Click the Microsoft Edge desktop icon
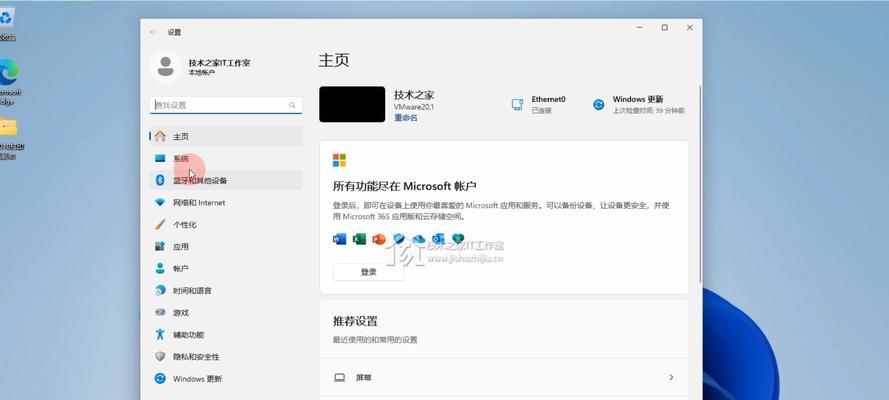Screen dimensions: 889x400 8,73
